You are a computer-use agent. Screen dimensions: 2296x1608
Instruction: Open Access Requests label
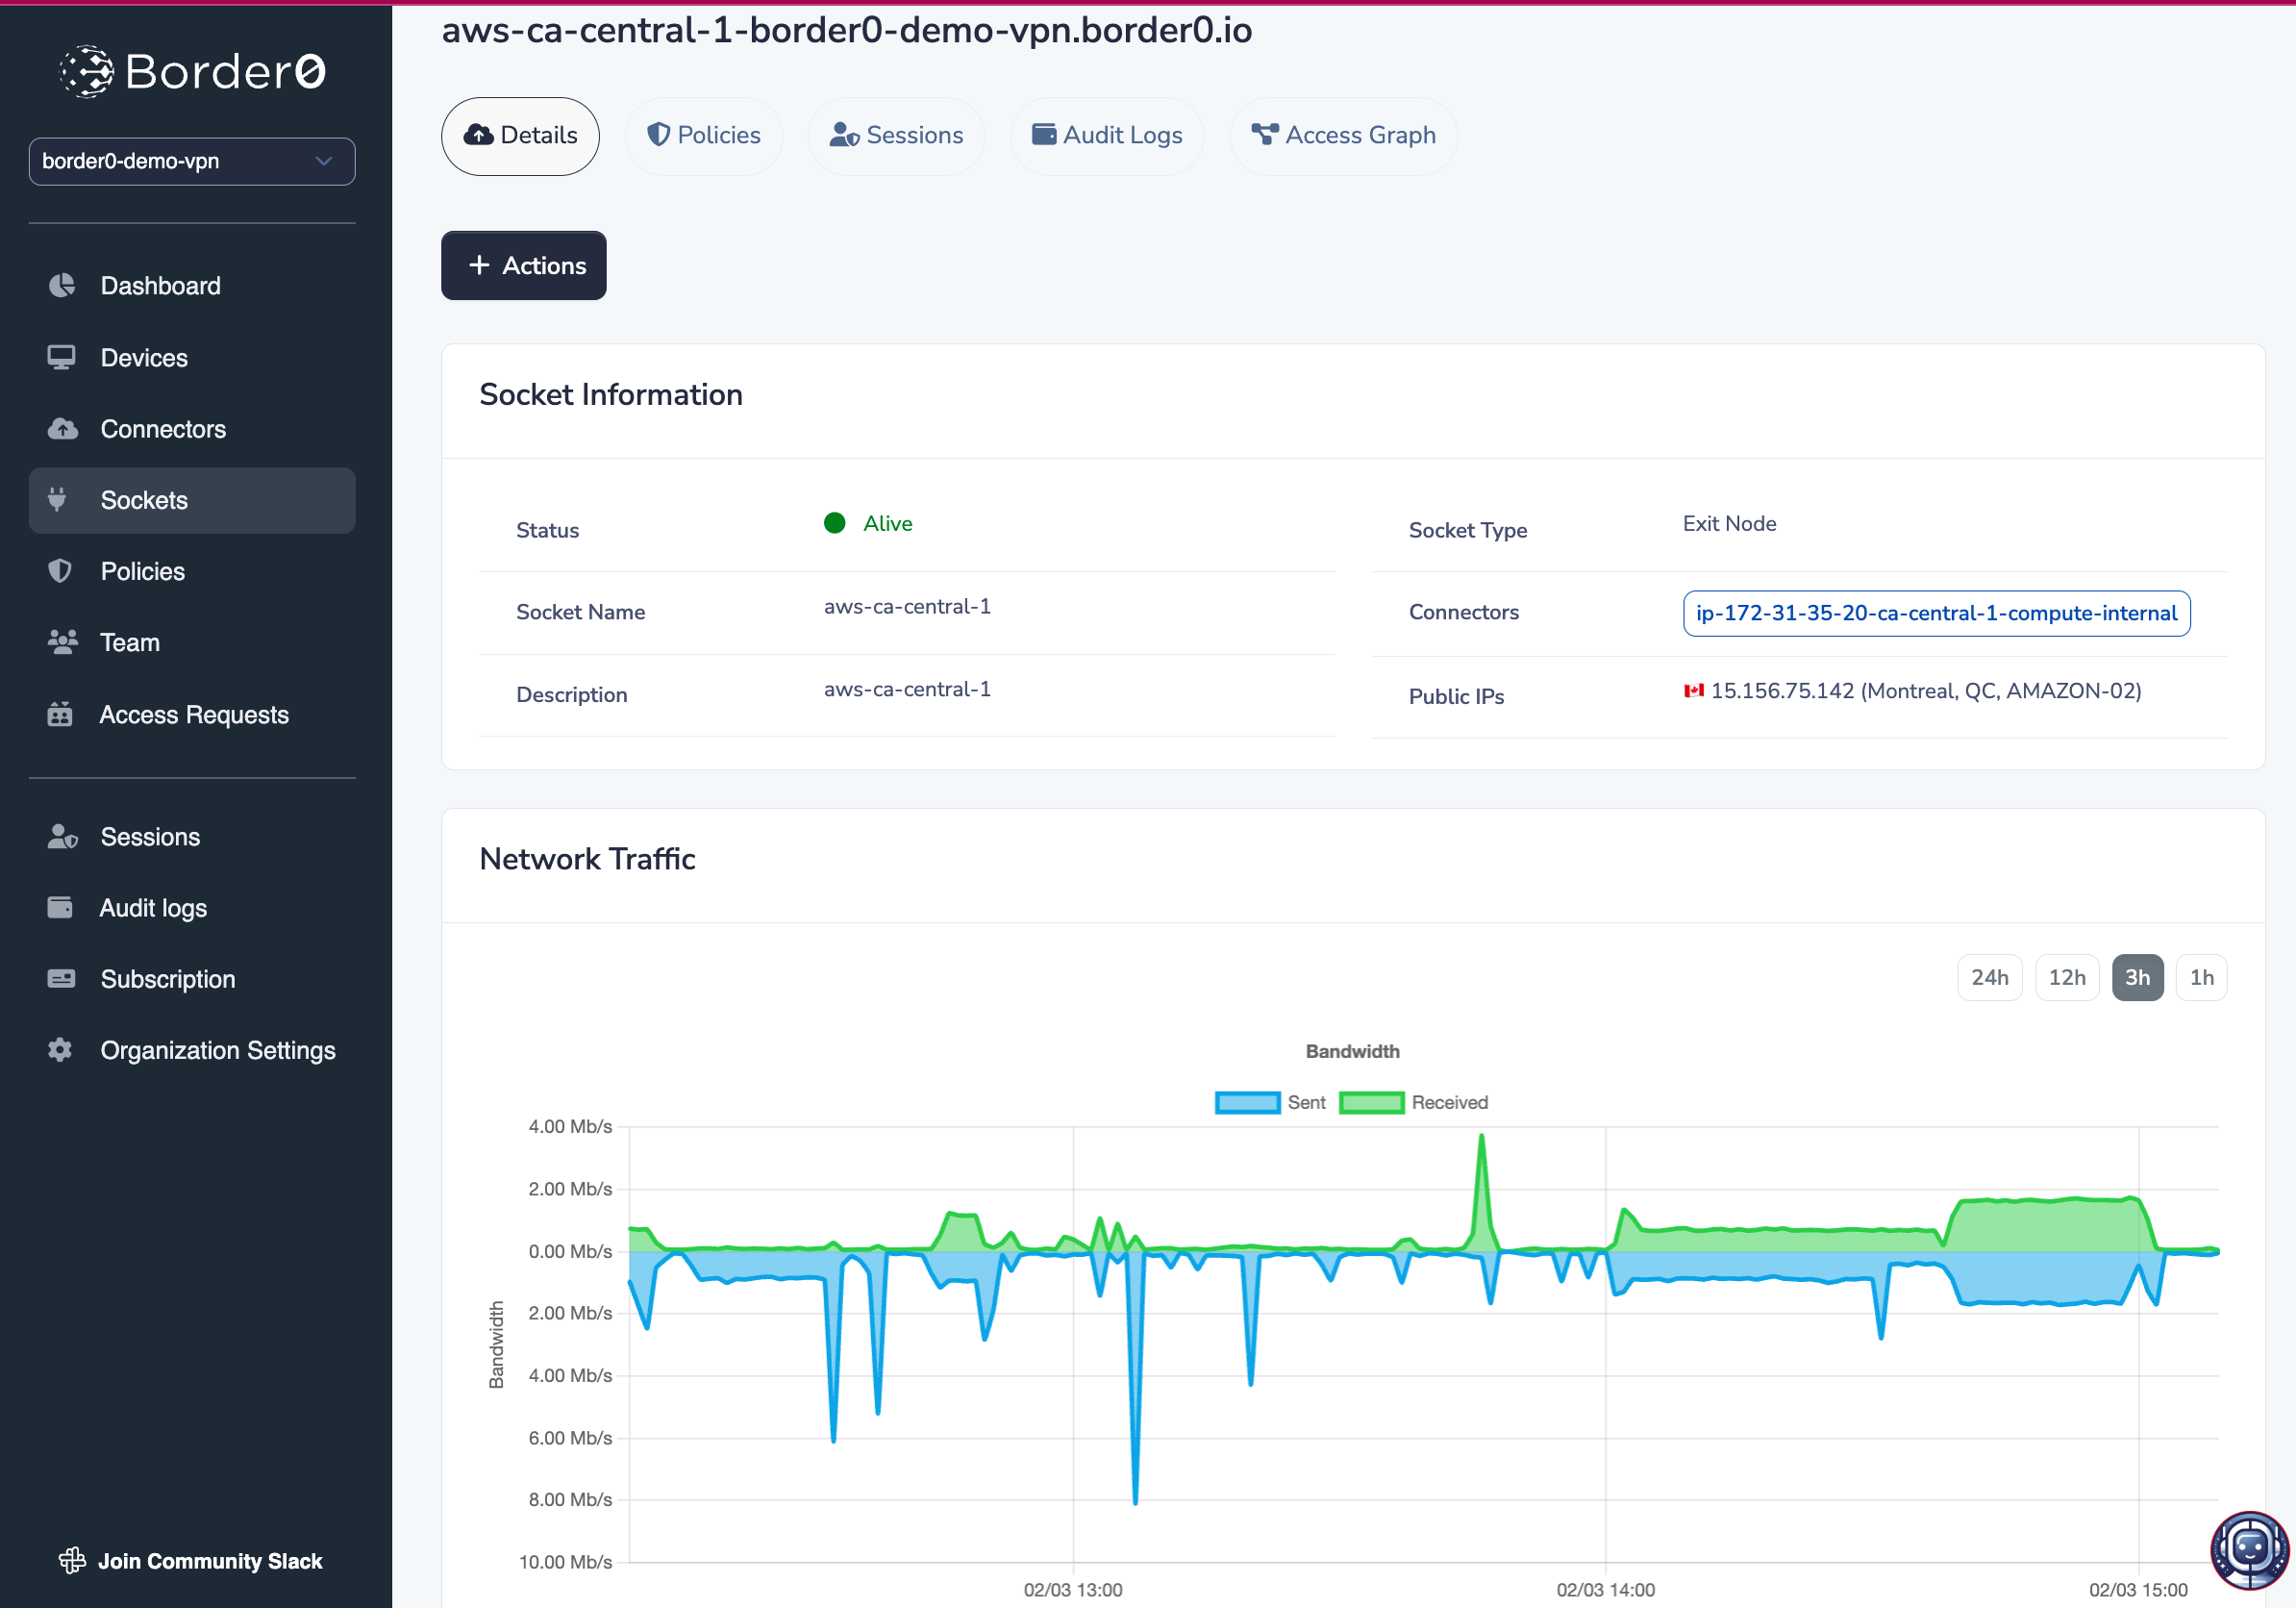(194, 714)
